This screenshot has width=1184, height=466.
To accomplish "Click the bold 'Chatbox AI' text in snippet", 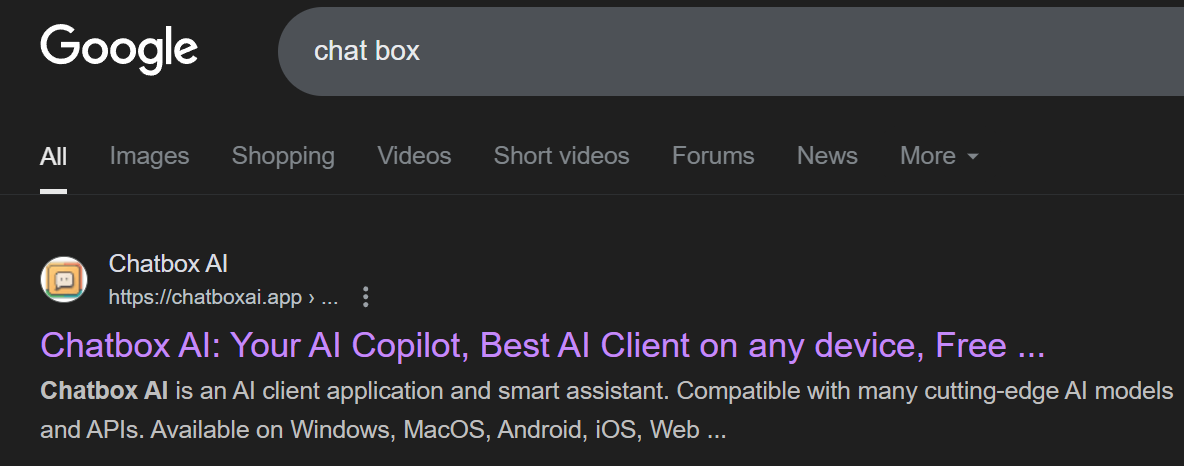I will coord(104,391).
